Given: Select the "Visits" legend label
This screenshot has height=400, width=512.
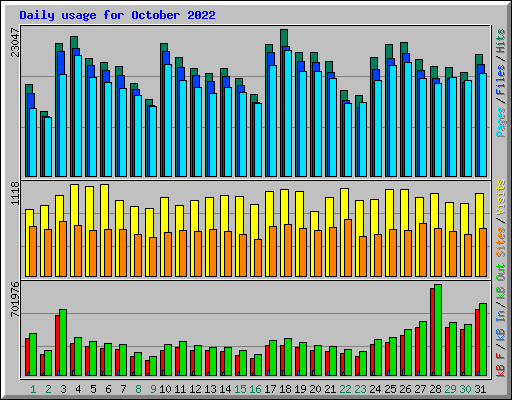Looking at the screenshot, I should tap(501, 197).
